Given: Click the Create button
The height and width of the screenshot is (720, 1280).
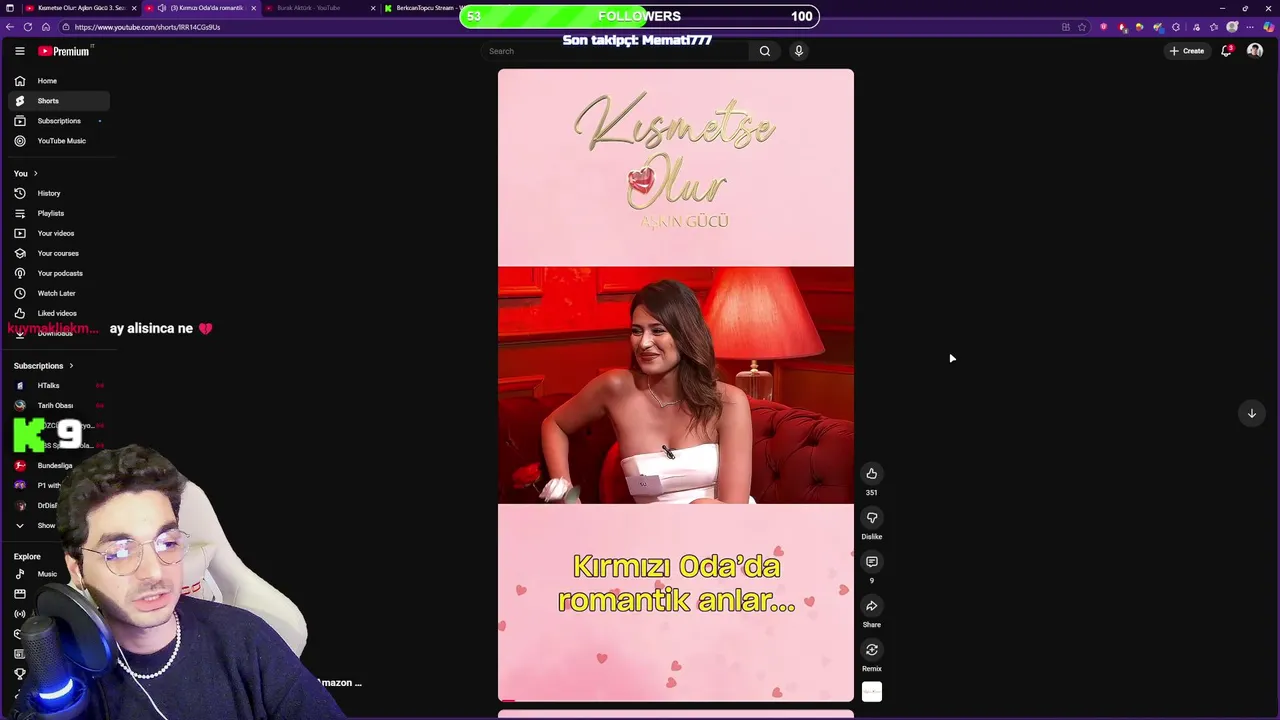Looking at the screenshot, I should pyautogui.click(x=1187, y=51).
